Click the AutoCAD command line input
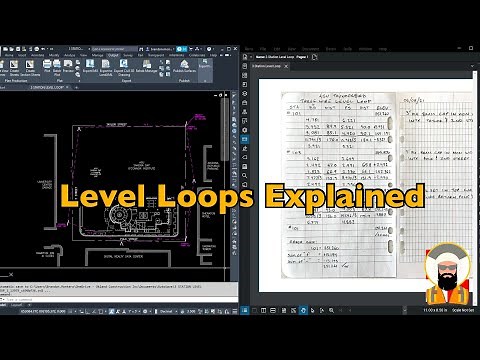480x360 pixels. point(120,299)
